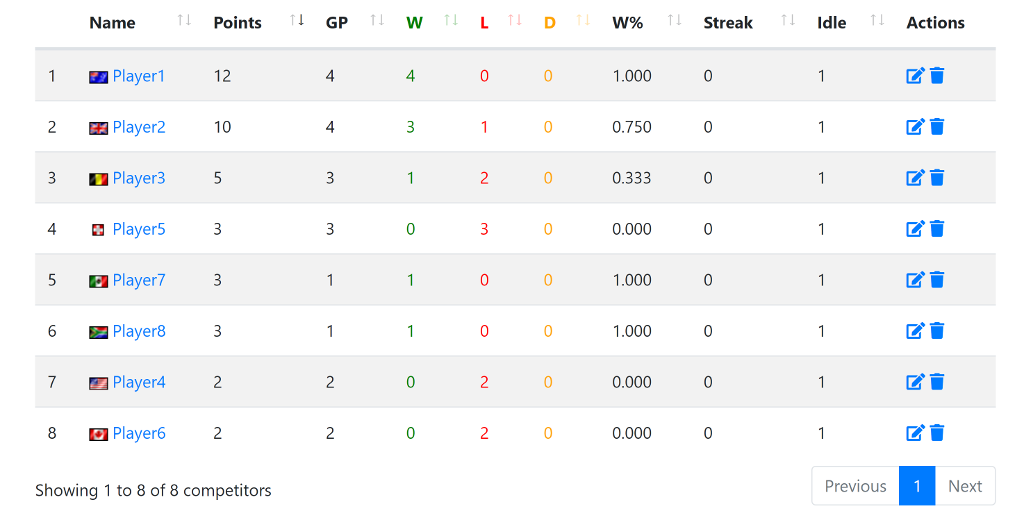Viewport: 1024px width, 511px height.
Task: Delete Player8 with the trash icon
Action: [937, 331]
